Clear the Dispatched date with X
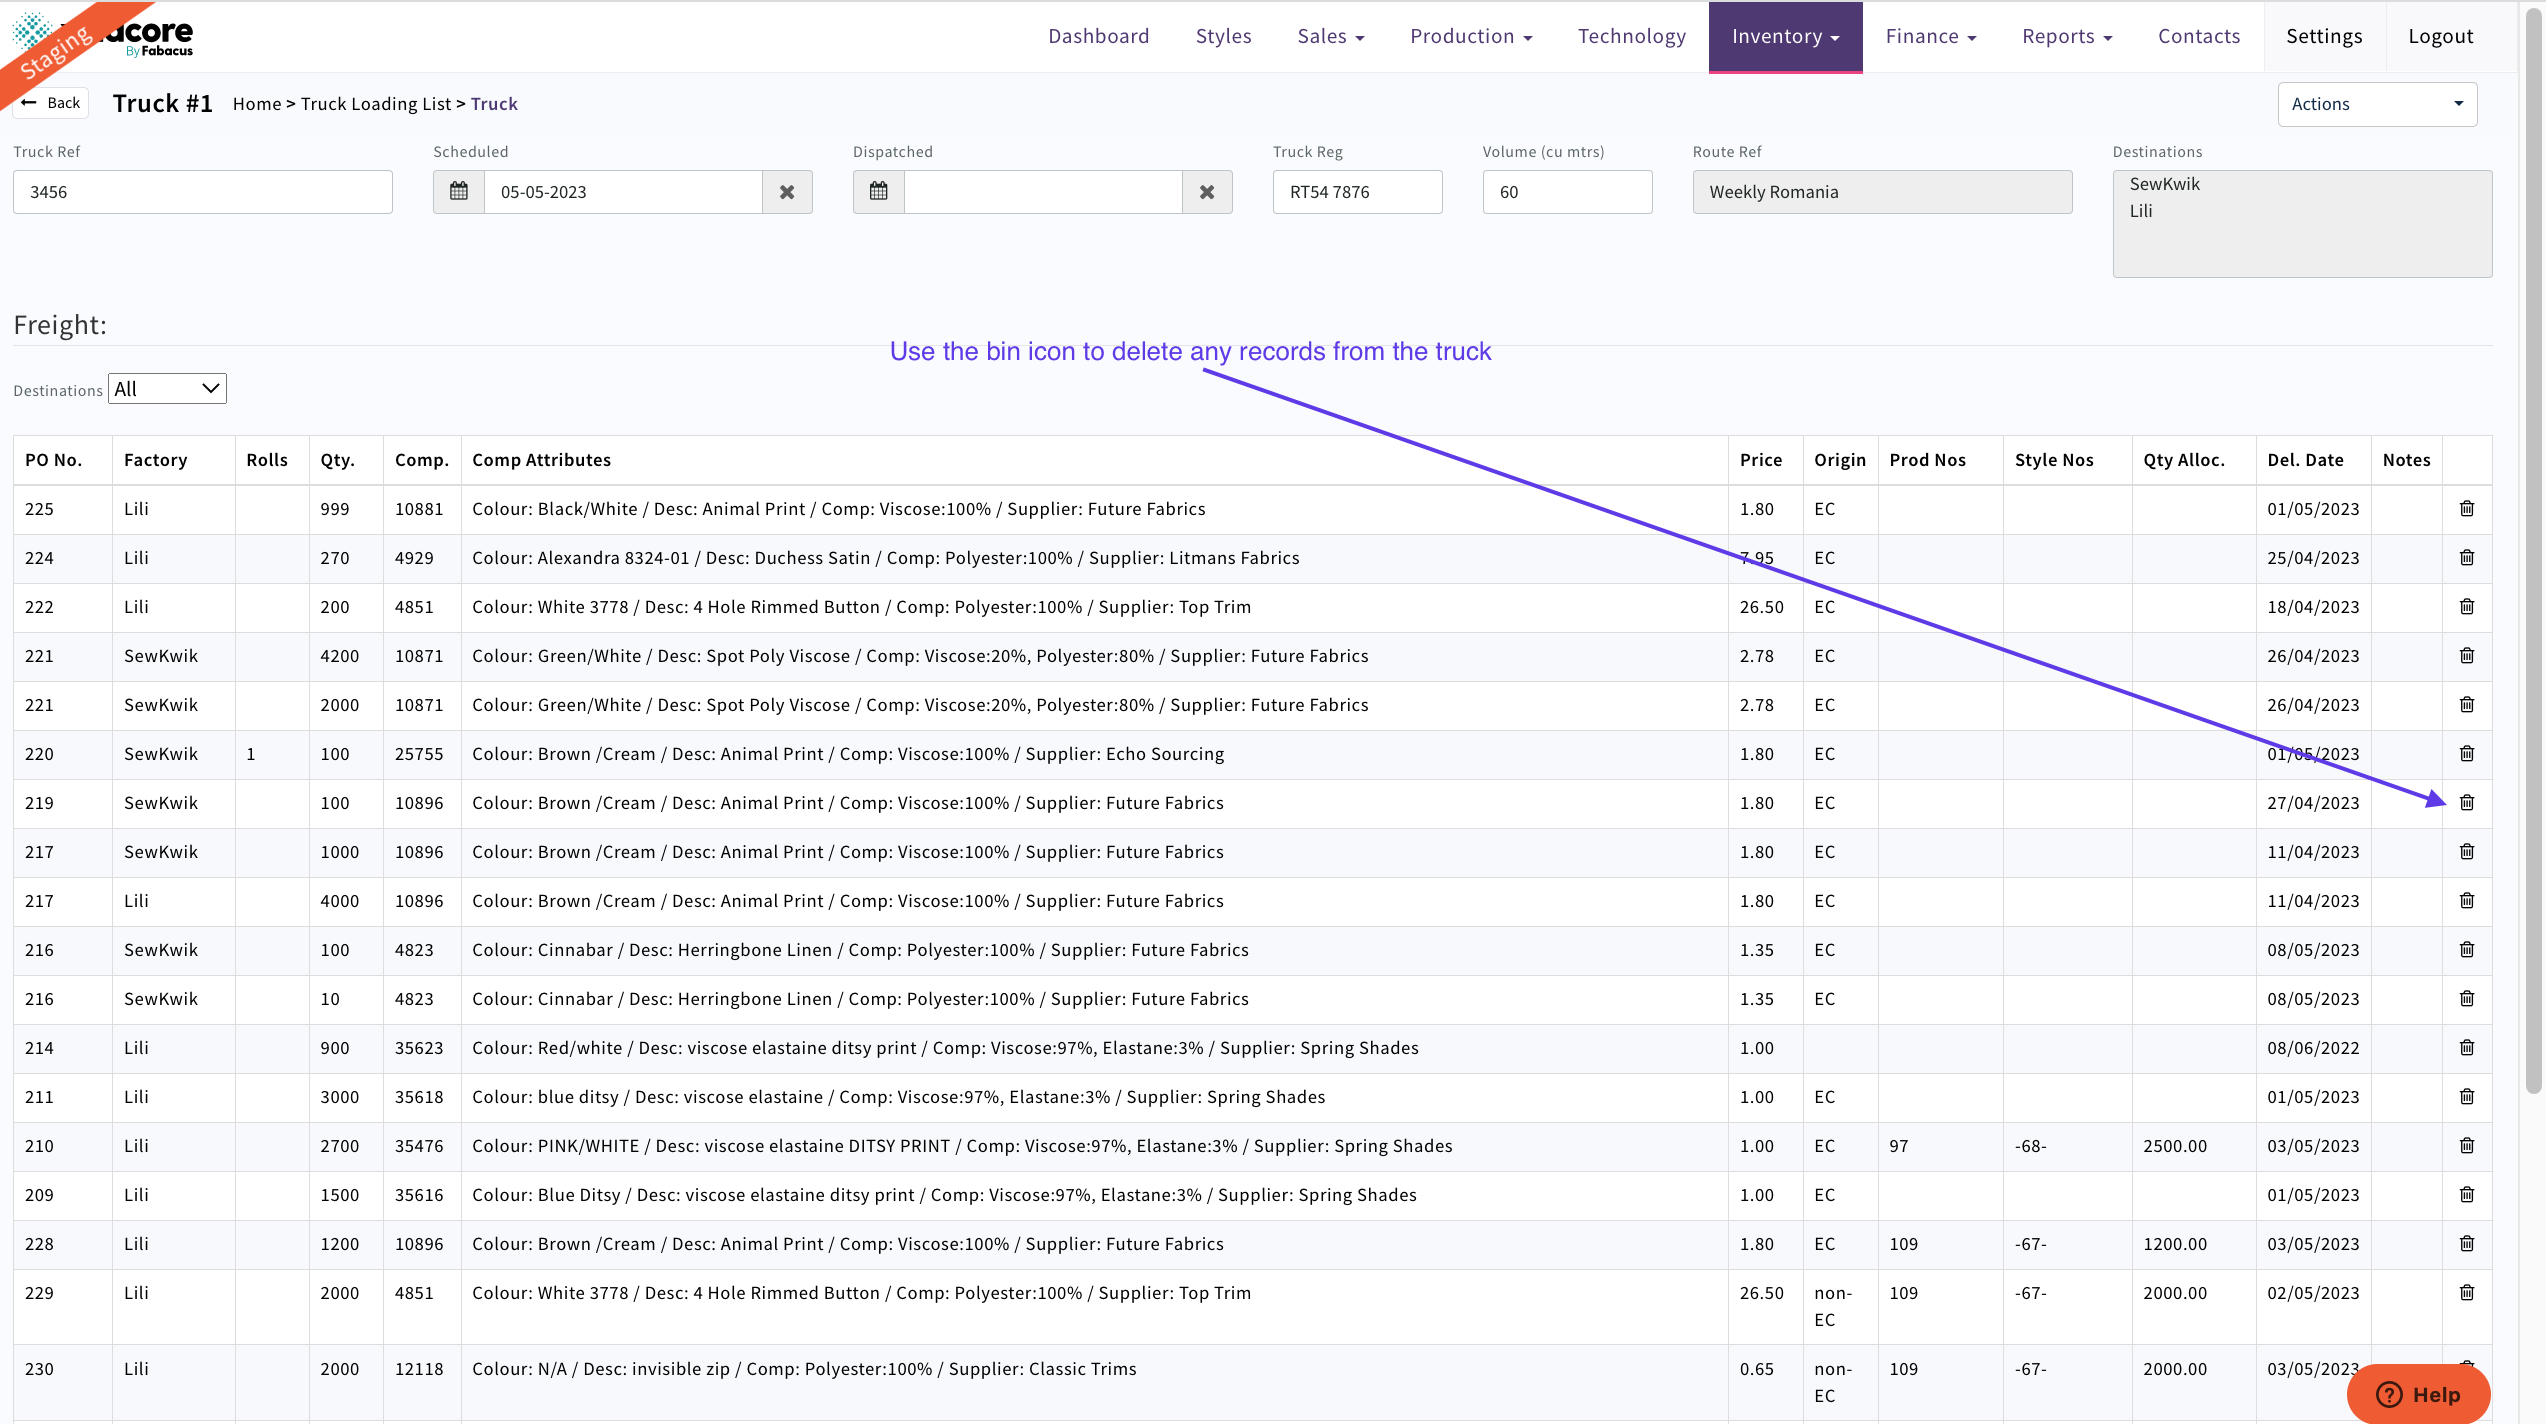2546x1424 pixels. tap(1207, 192)
